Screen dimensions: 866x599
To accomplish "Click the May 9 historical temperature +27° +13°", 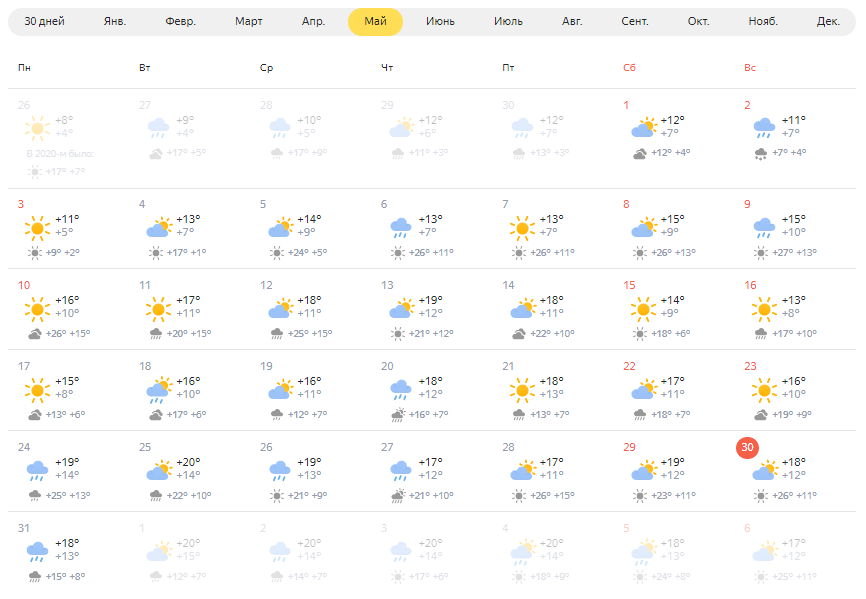I will point(794,253).
